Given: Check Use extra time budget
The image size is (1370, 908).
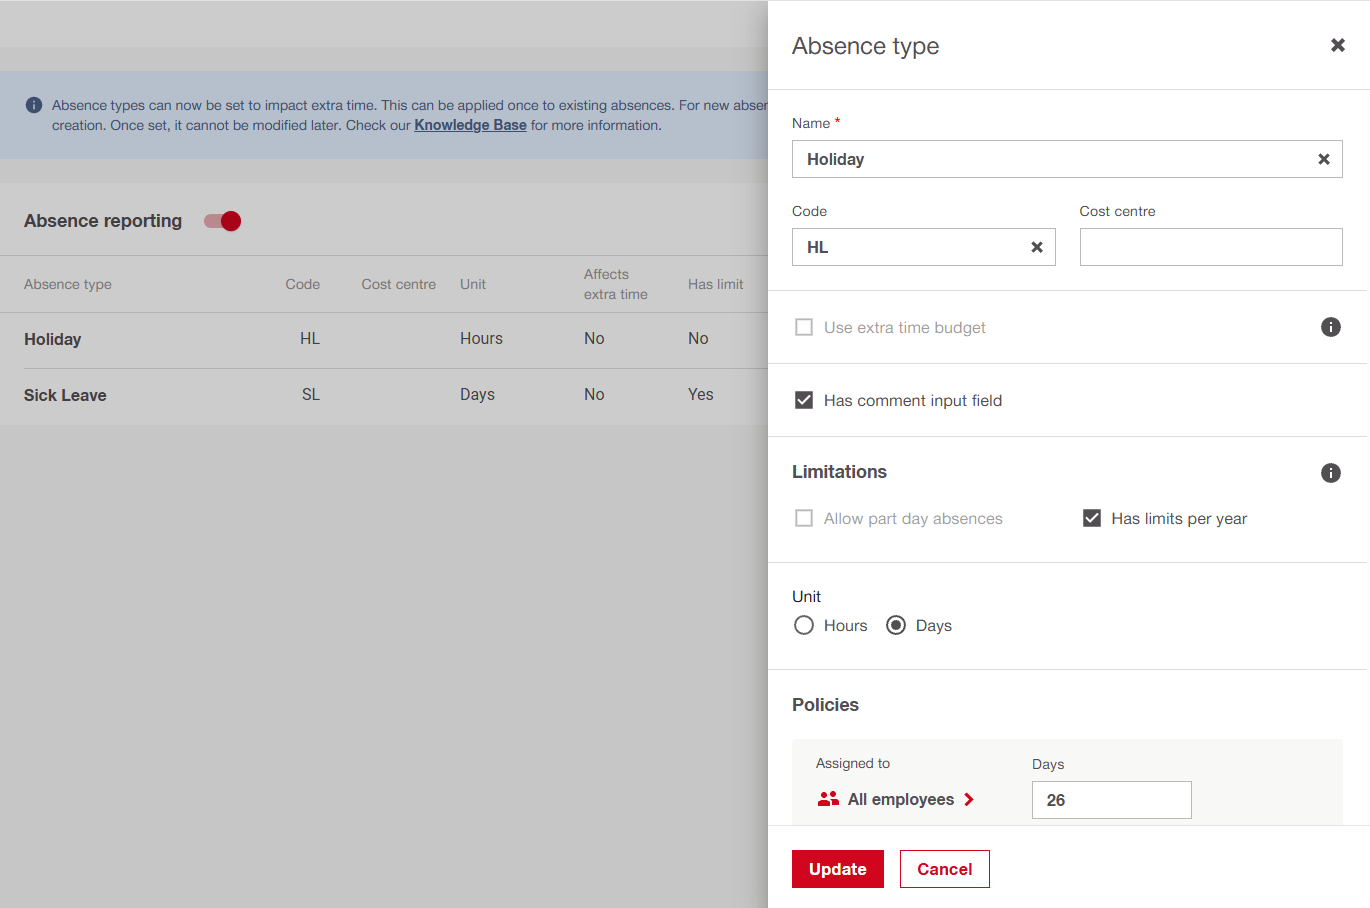Looking at the screenshot, I should [x=804, y=327].
